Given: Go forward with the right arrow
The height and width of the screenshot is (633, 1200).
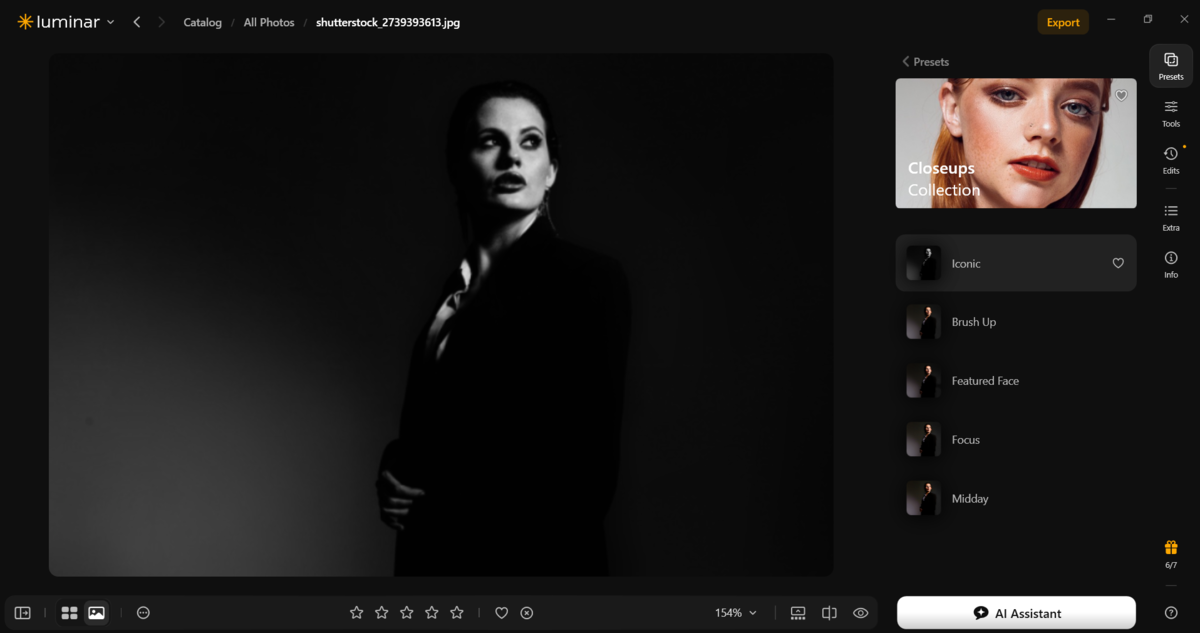Looking at the screenshot, I should (x=161, y=22).
